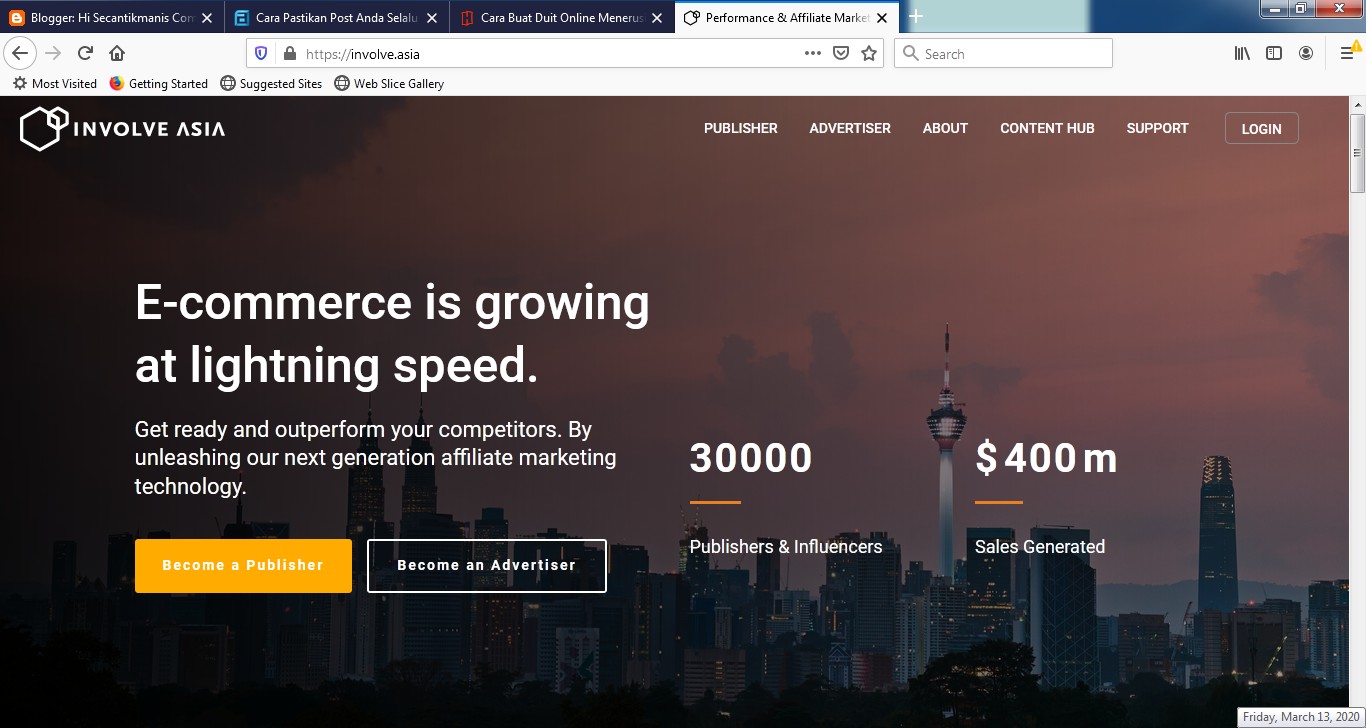Viewport: 1366px width, 728px height.
Task: Click the Involve Asia logo
Action: coord(122,128)
